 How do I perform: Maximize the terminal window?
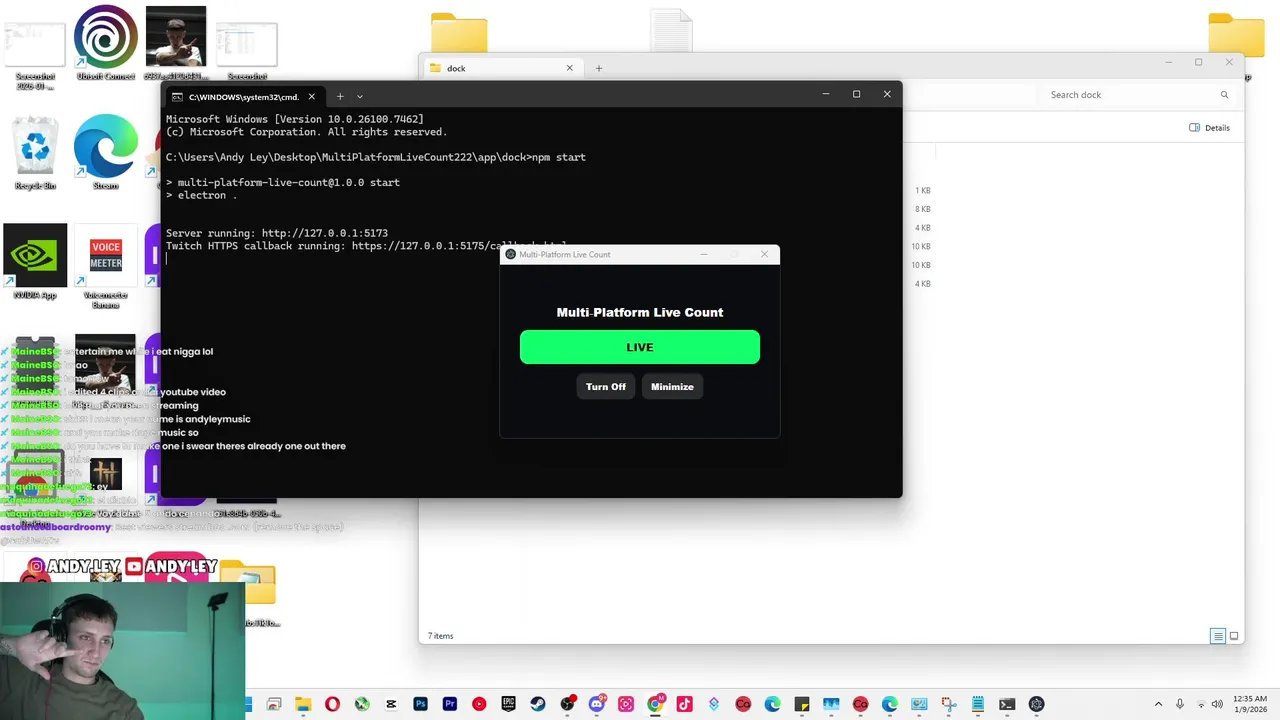point(856,94)
